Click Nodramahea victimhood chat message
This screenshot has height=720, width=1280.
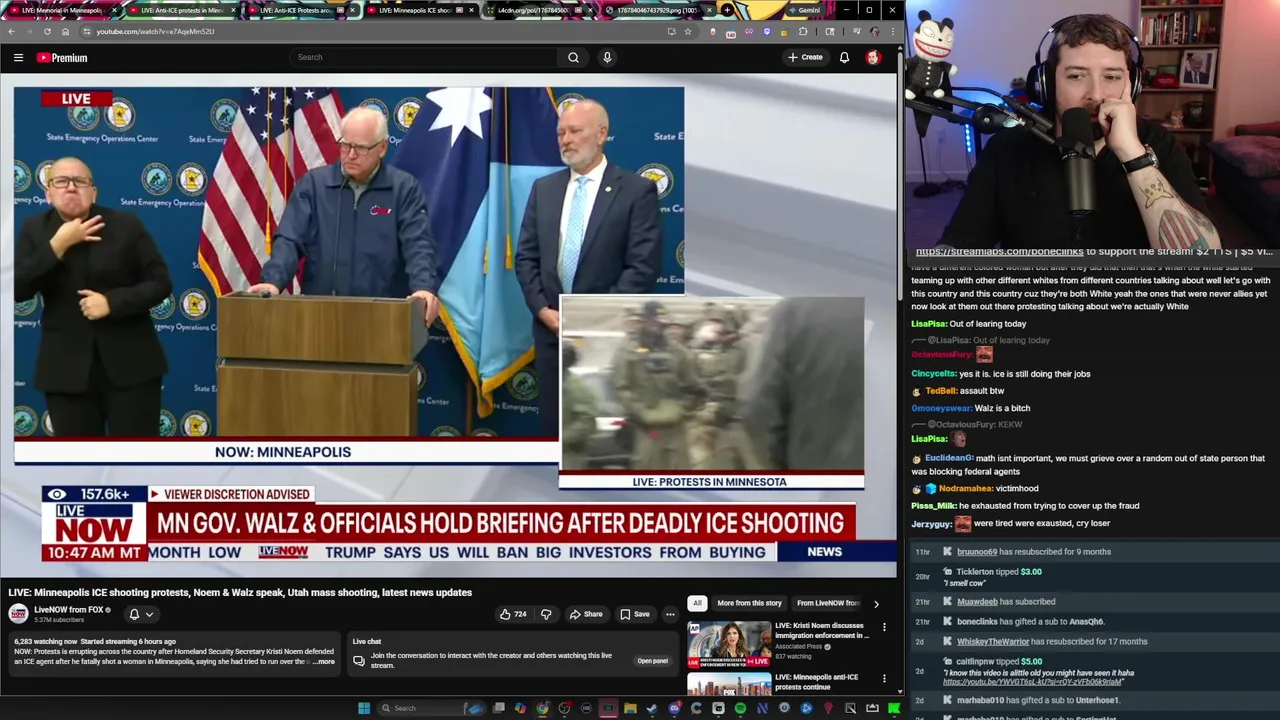(x=975, y=489)
